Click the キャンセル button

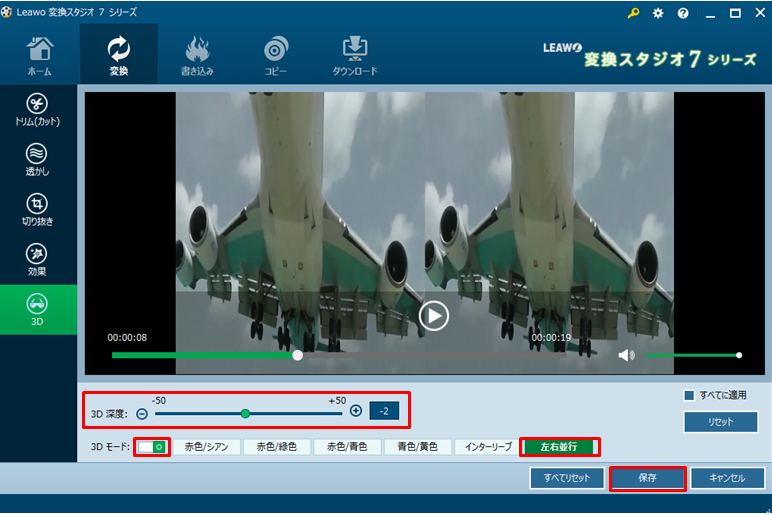click(727, 478)
